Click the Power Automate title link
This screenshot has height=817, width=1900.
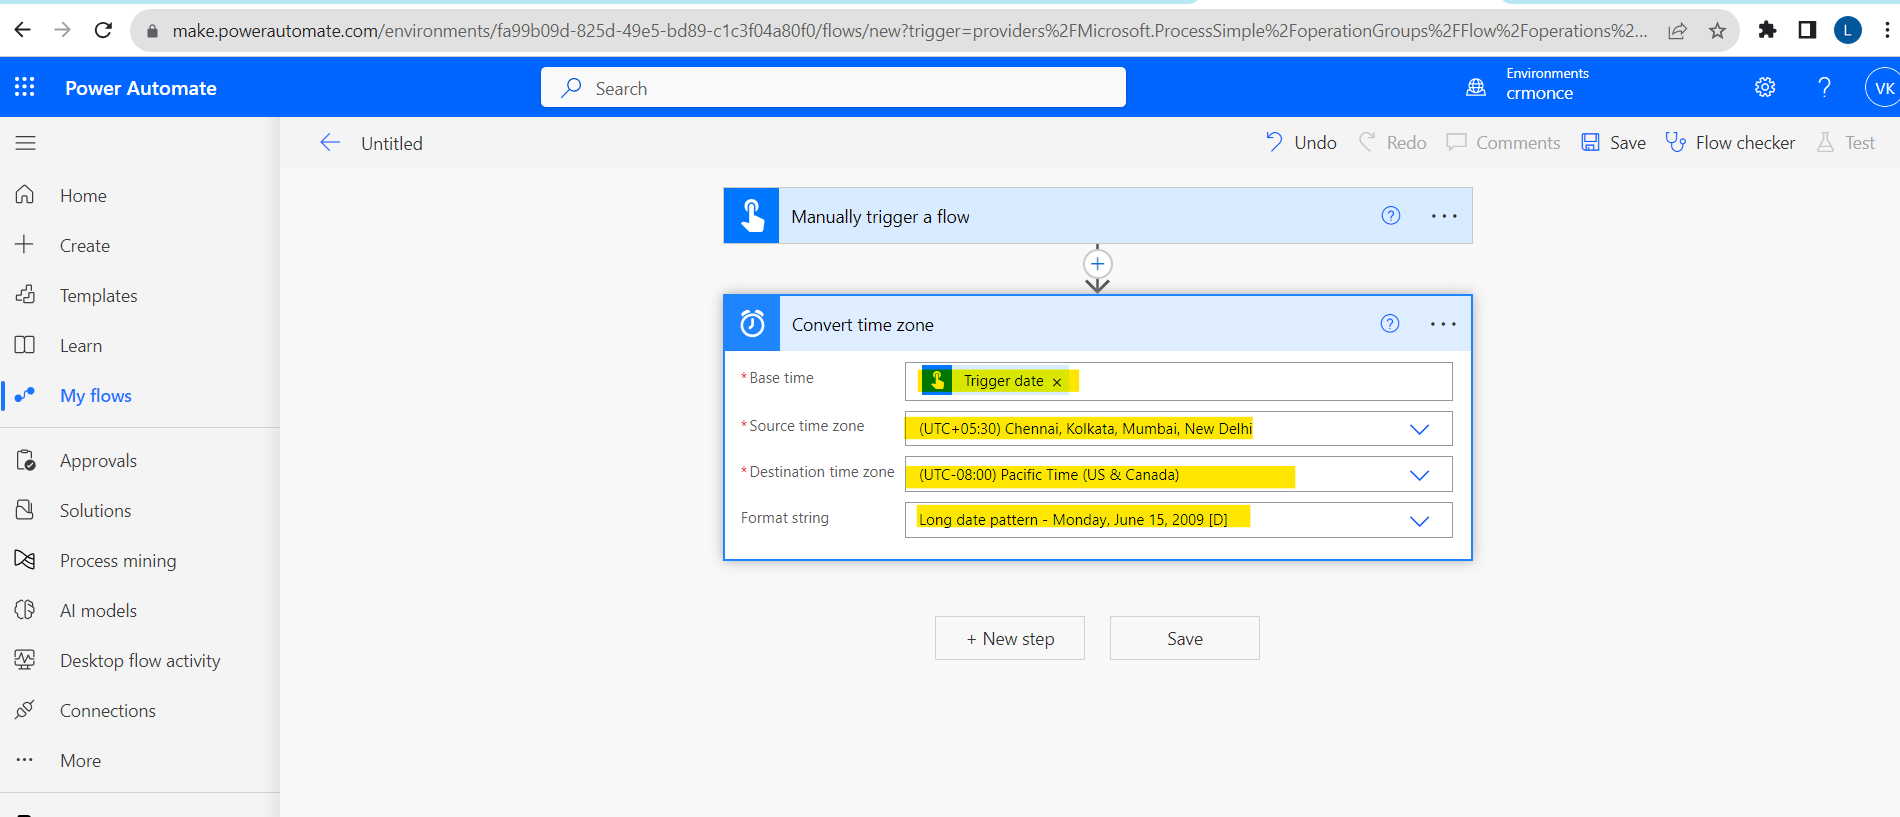click(141, 88)
